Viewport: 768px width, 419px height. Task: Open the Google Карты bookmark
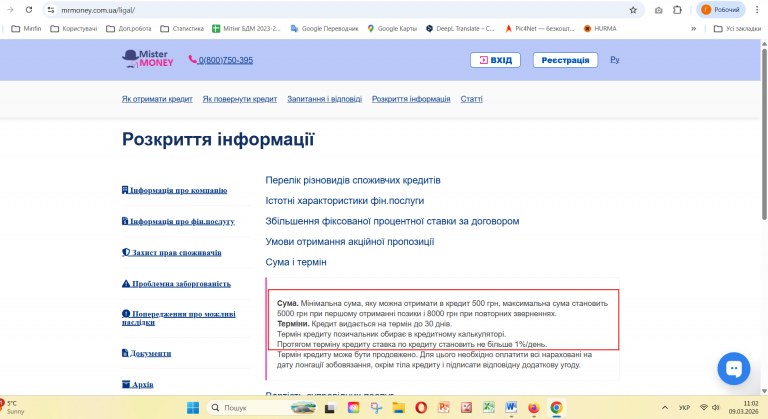coord(392,28)
